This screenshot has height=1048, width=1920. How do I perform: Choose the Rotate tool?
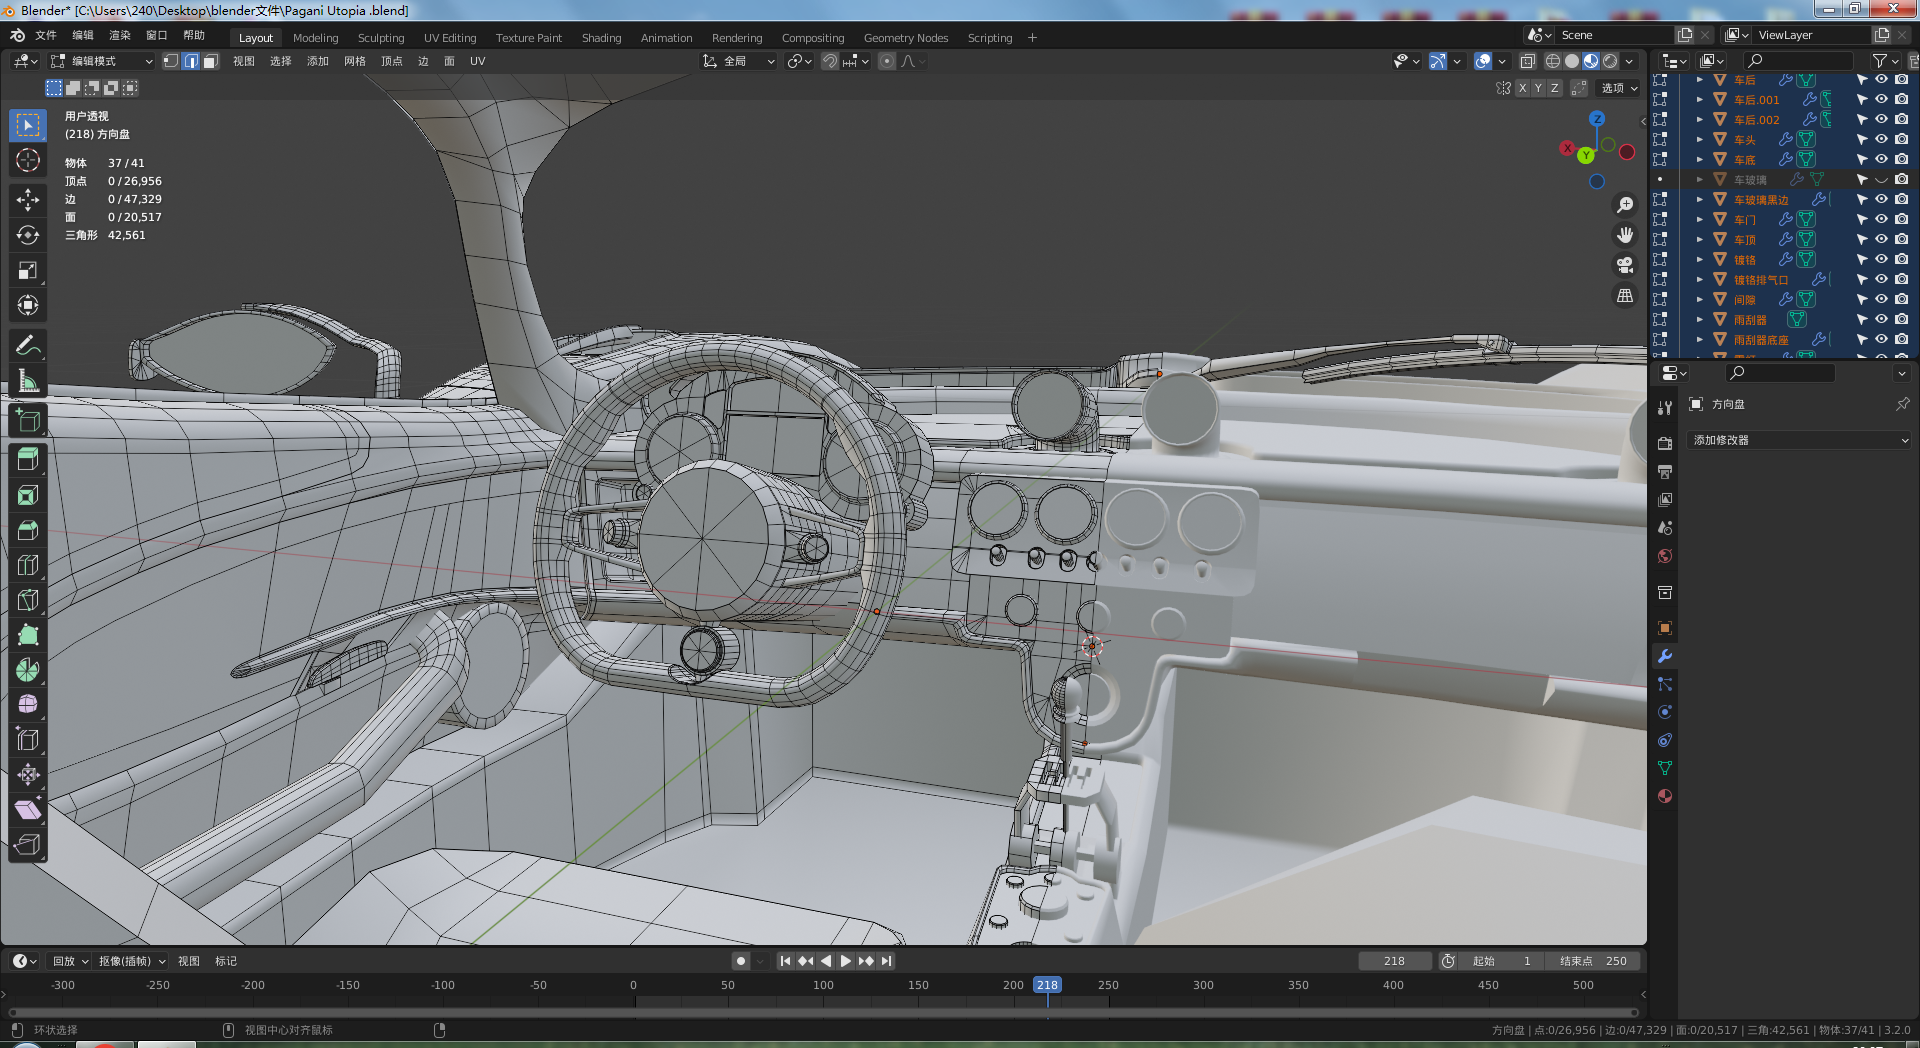point(28,235)
